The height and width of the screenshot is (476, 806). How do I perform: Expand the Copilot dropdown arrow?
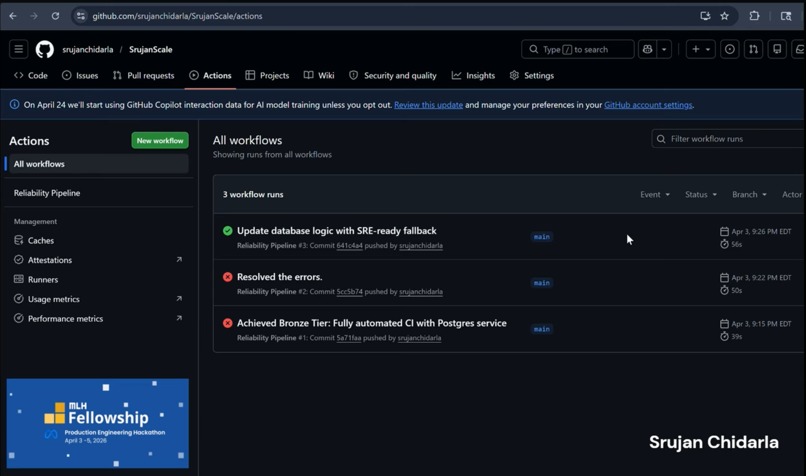tap(664, 49)
